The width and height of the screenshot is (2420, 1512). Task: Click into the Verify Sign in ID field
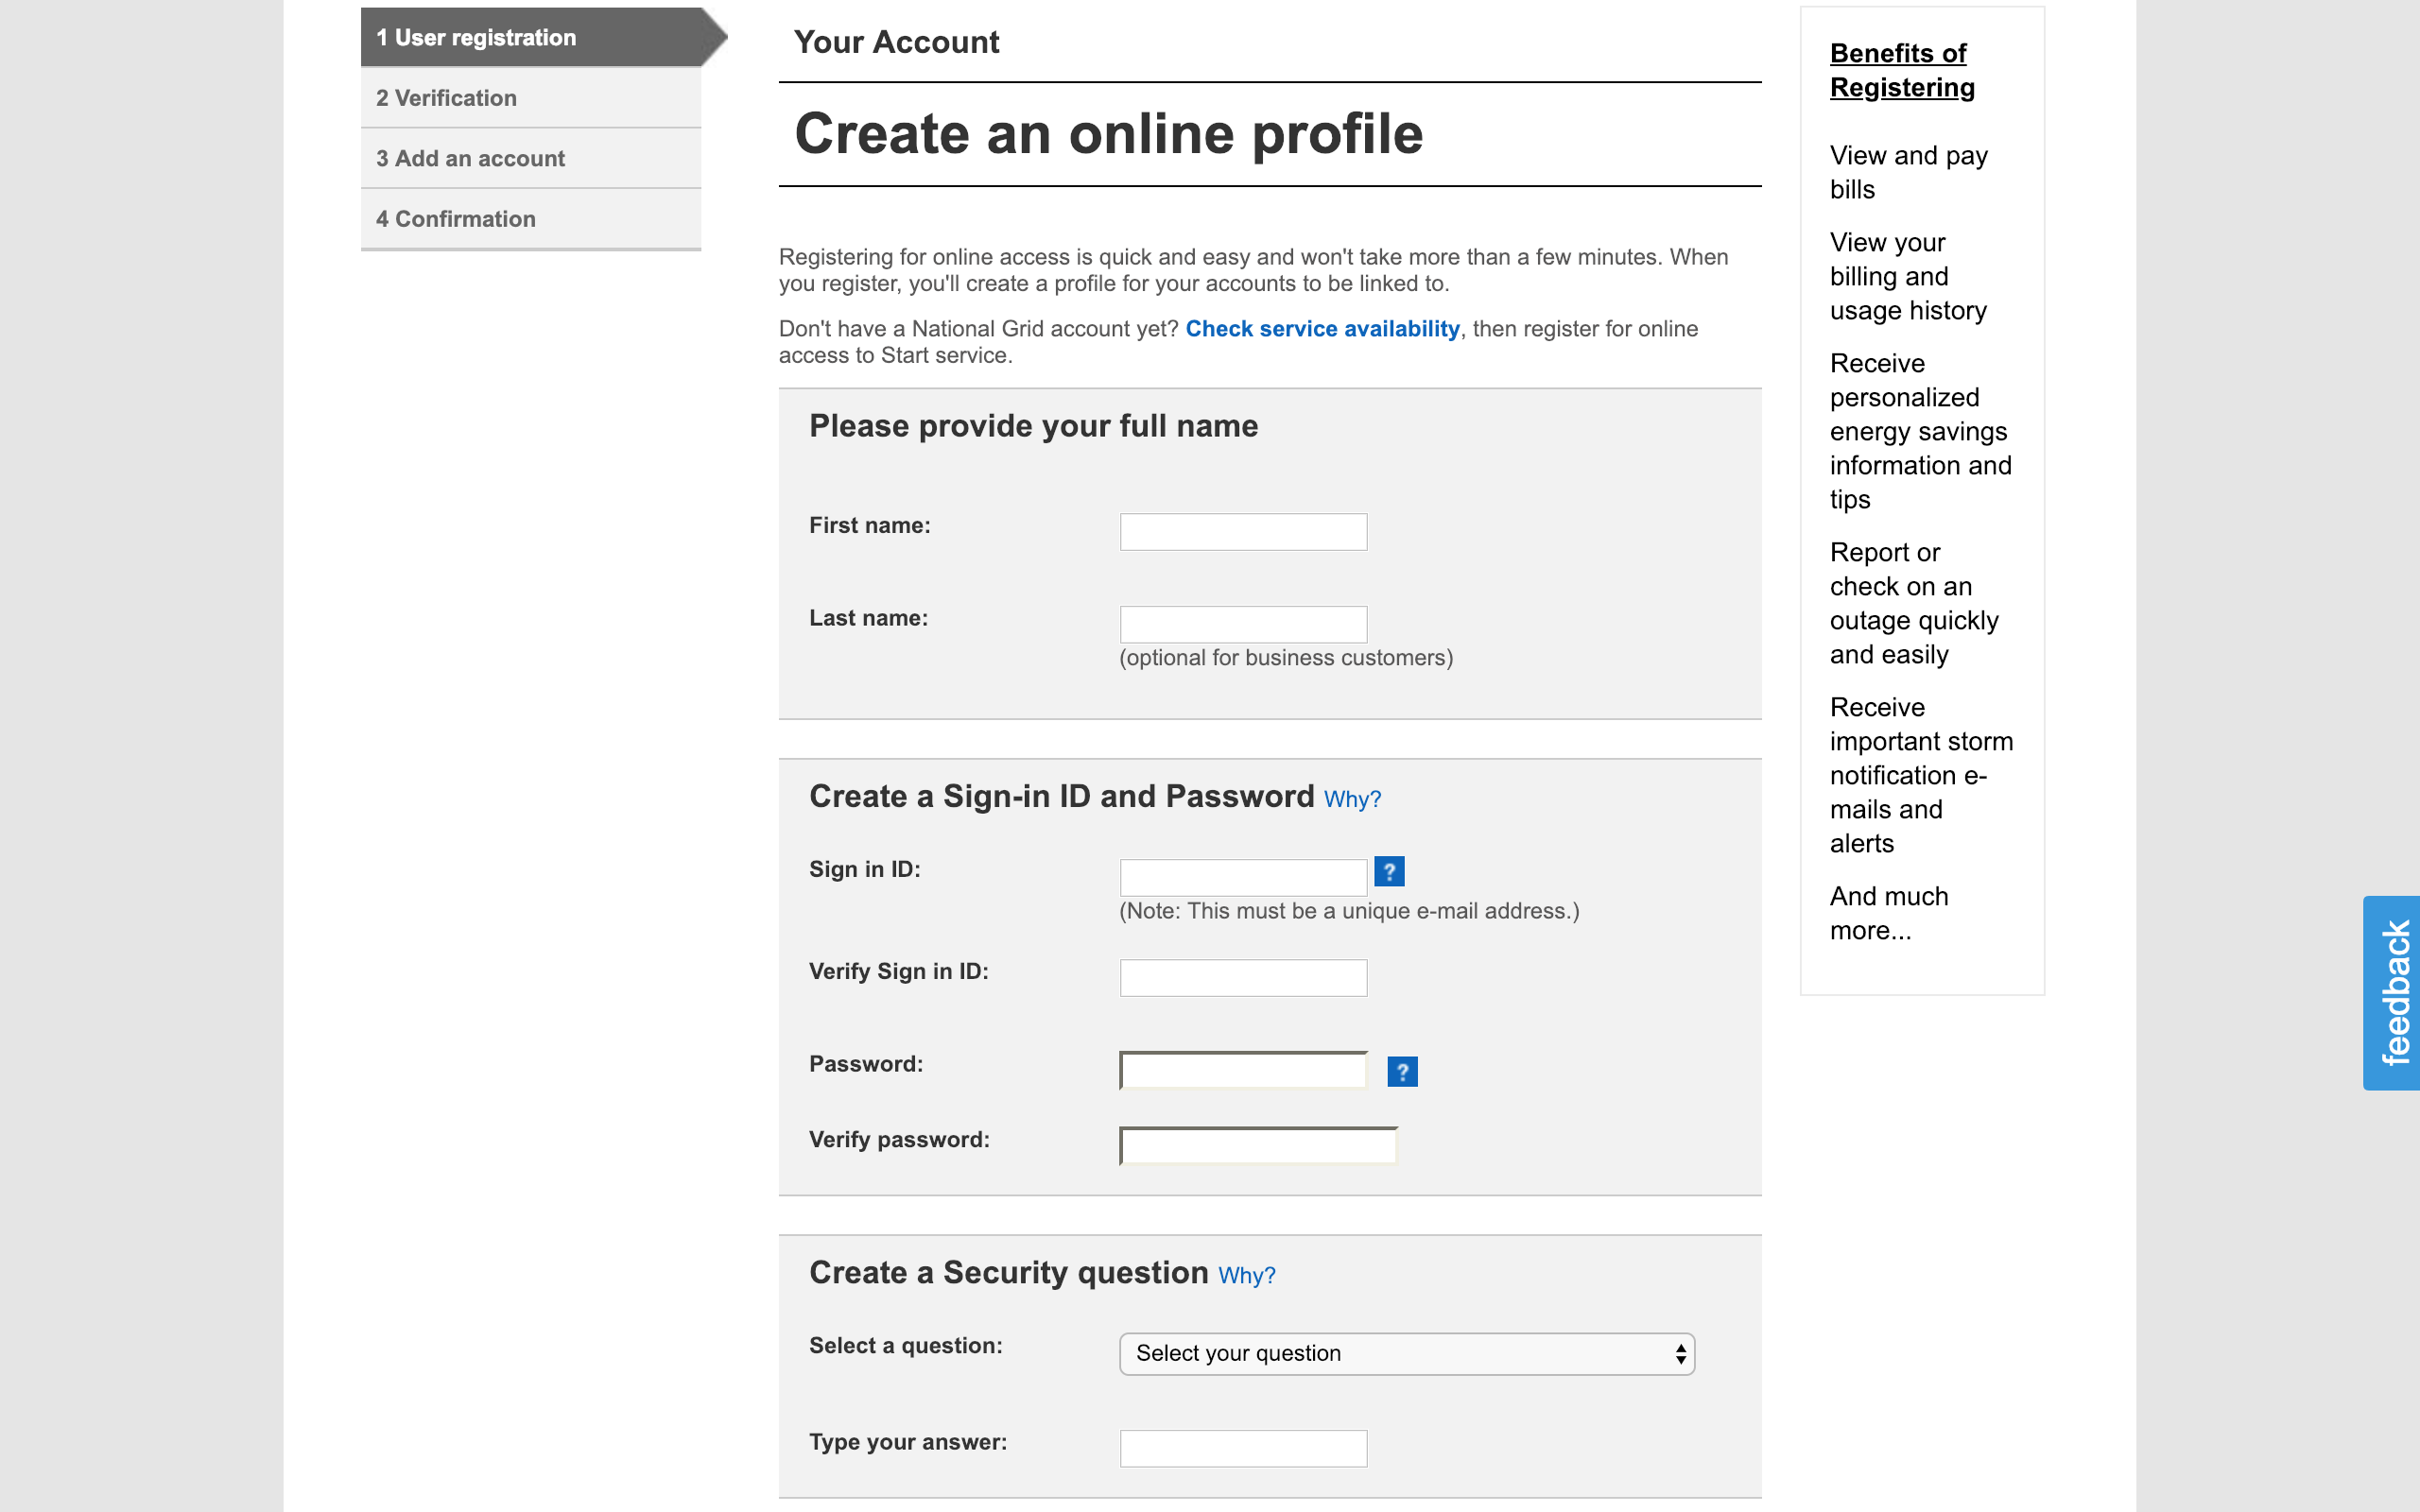[x=1243, y=978]
